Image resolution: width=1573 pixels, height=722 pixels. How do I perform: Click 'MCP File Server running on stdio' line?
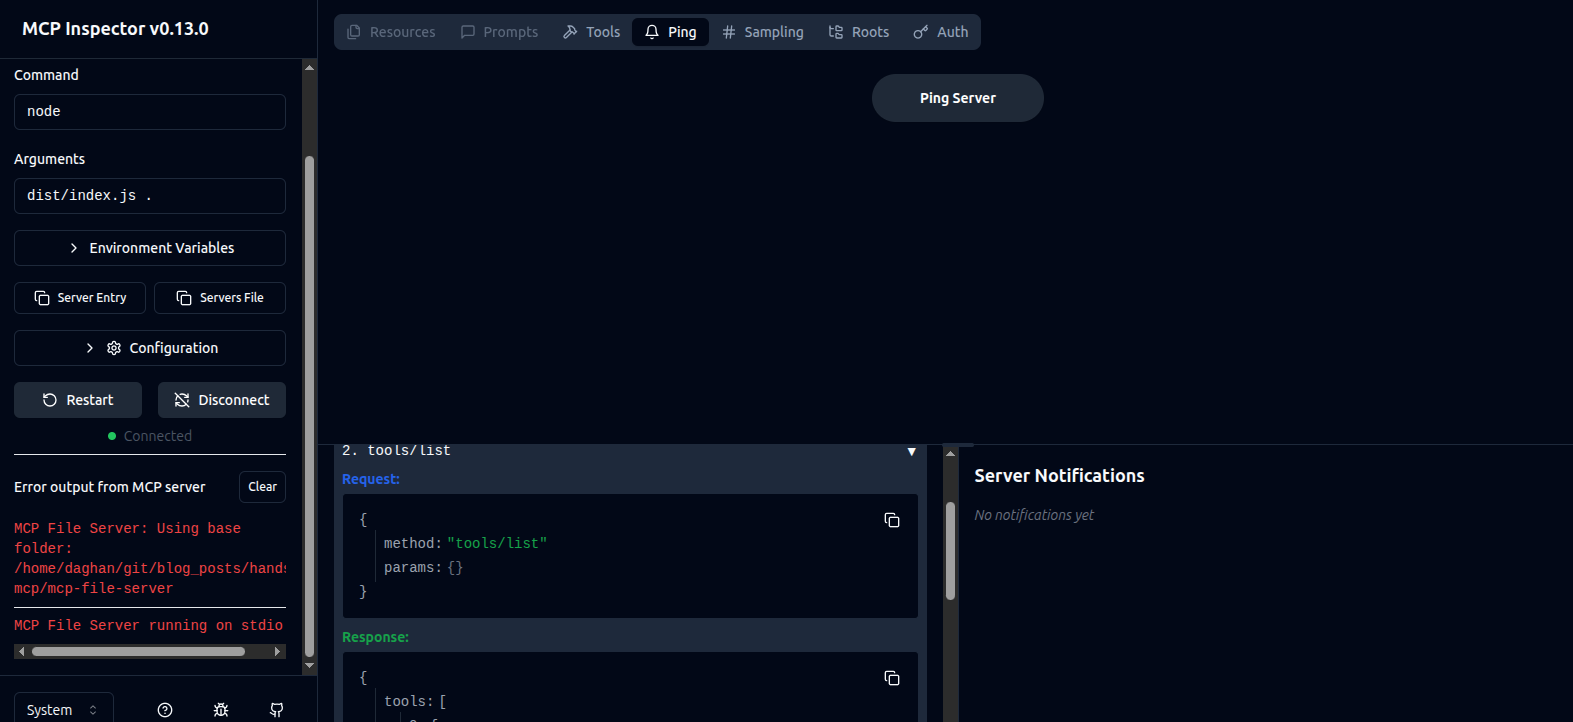(x=149, y=625)
